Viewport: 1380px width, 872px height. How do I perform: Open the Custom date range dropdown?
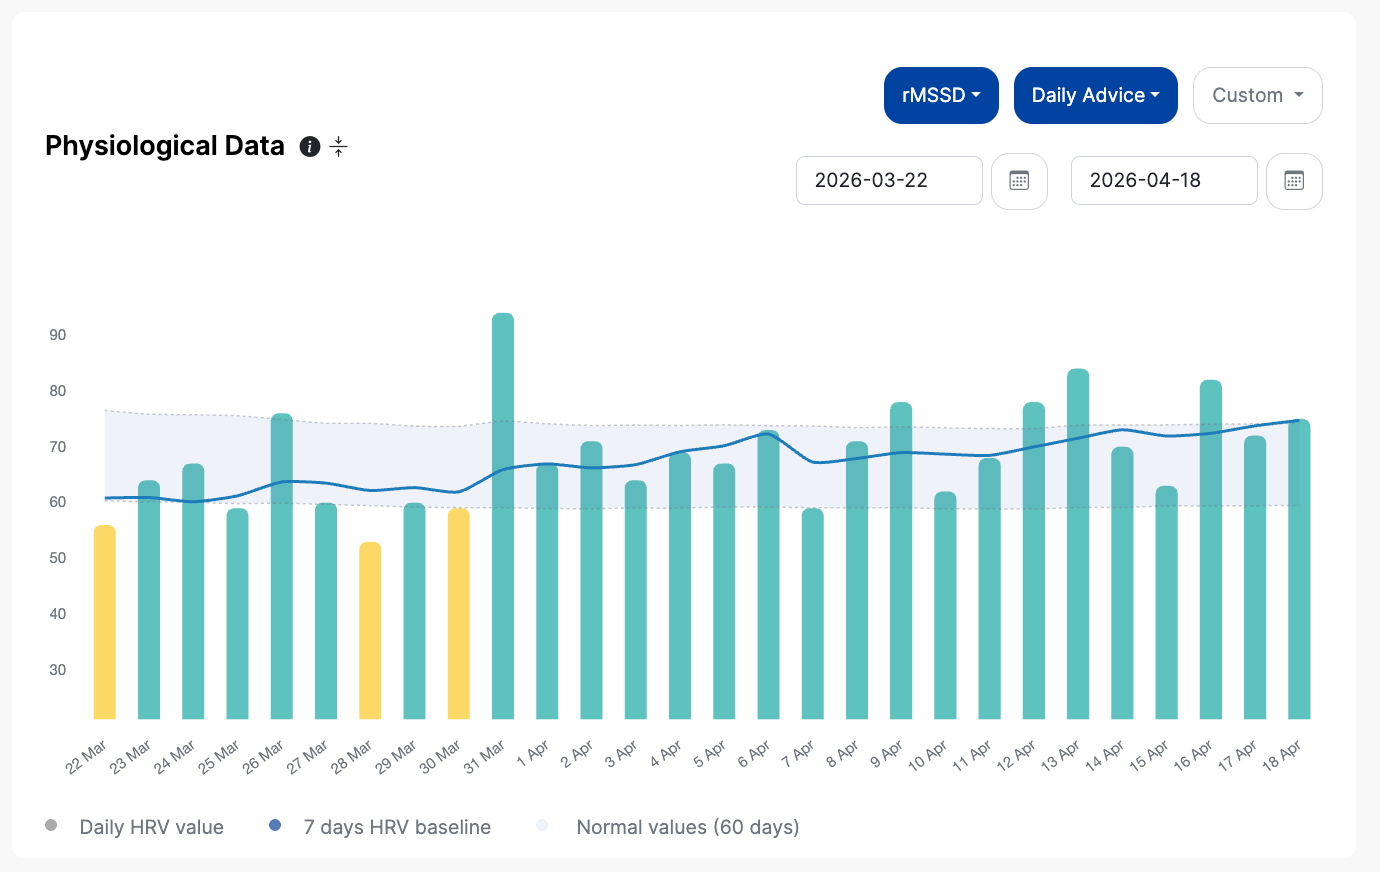point(1258,95)
